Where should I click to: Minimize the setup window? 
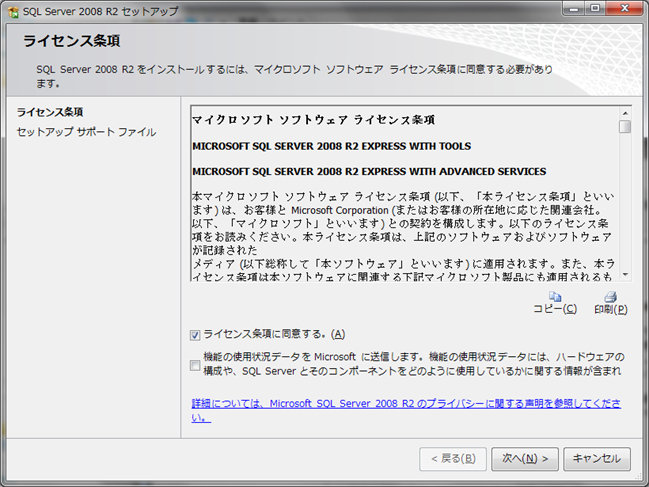[x=574, y=9]
